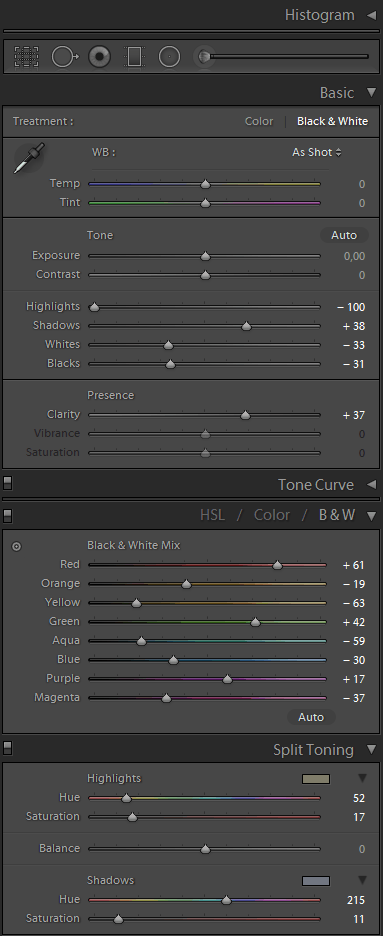The width and height of the screenshot is (383, 936).
Task: Click the Highlights Saturation value 17
Action: (x=359, y=817)
